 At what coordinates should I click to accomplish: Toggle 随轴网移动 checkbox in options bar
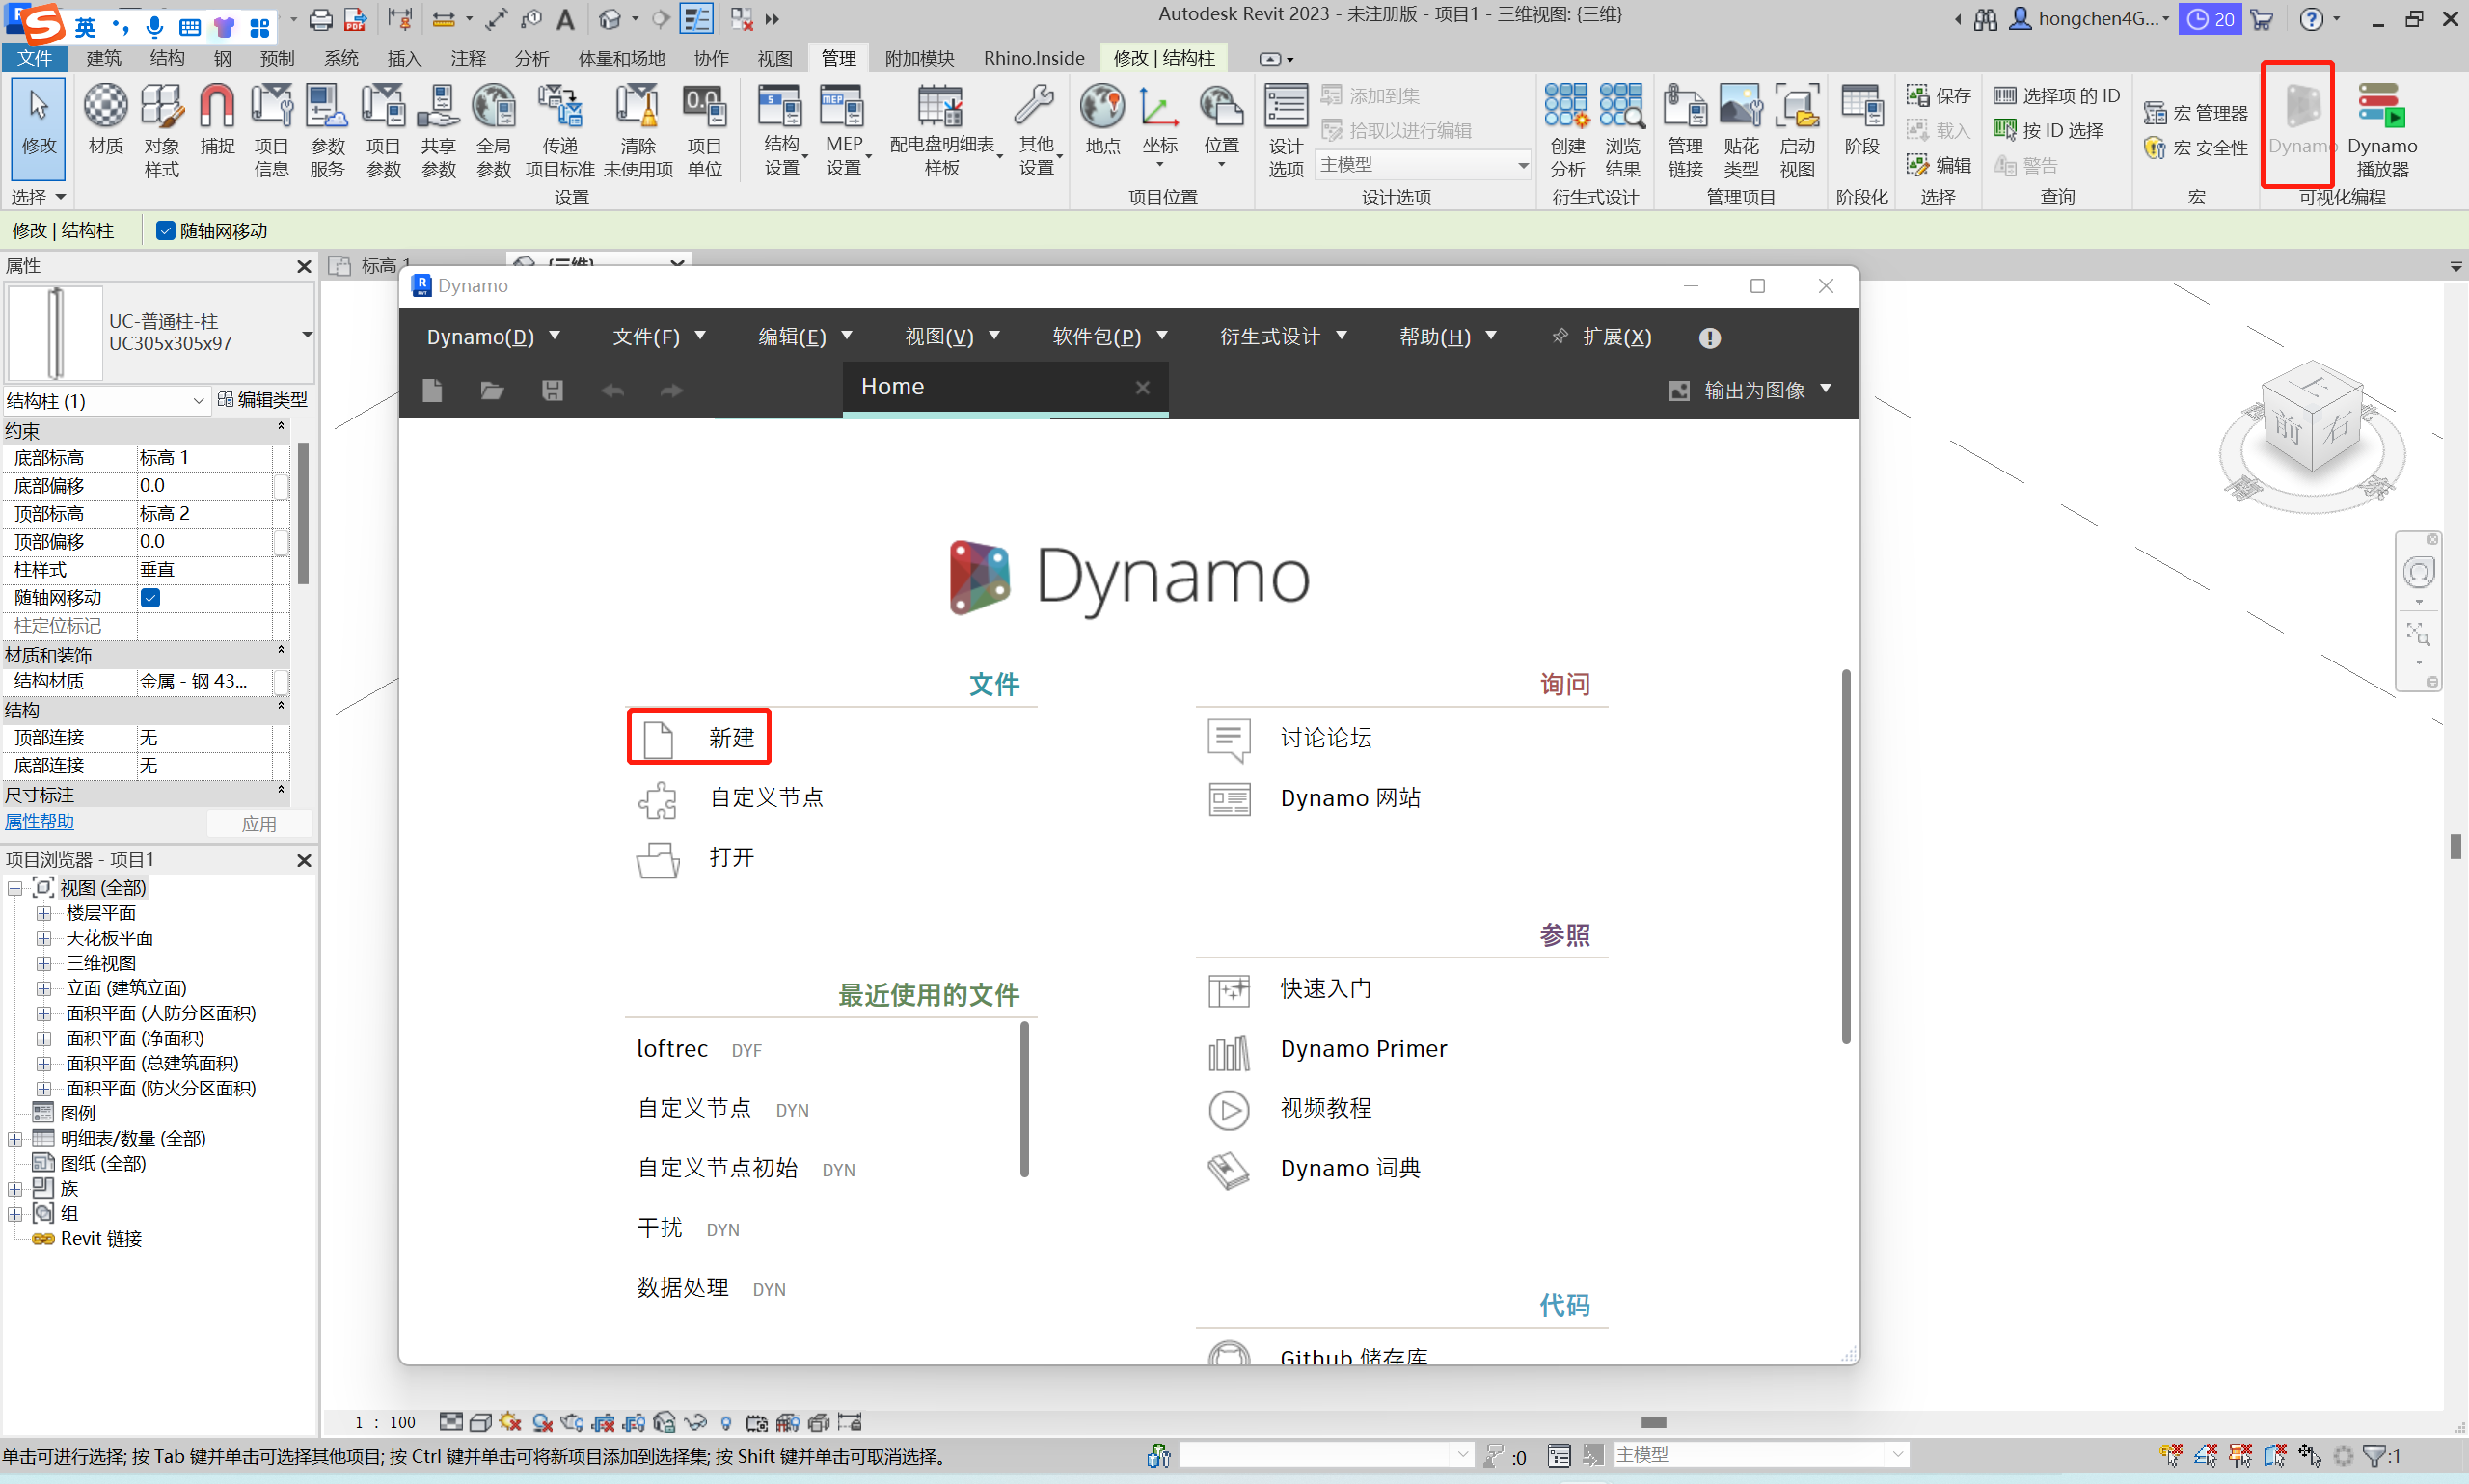pos(166,231)
